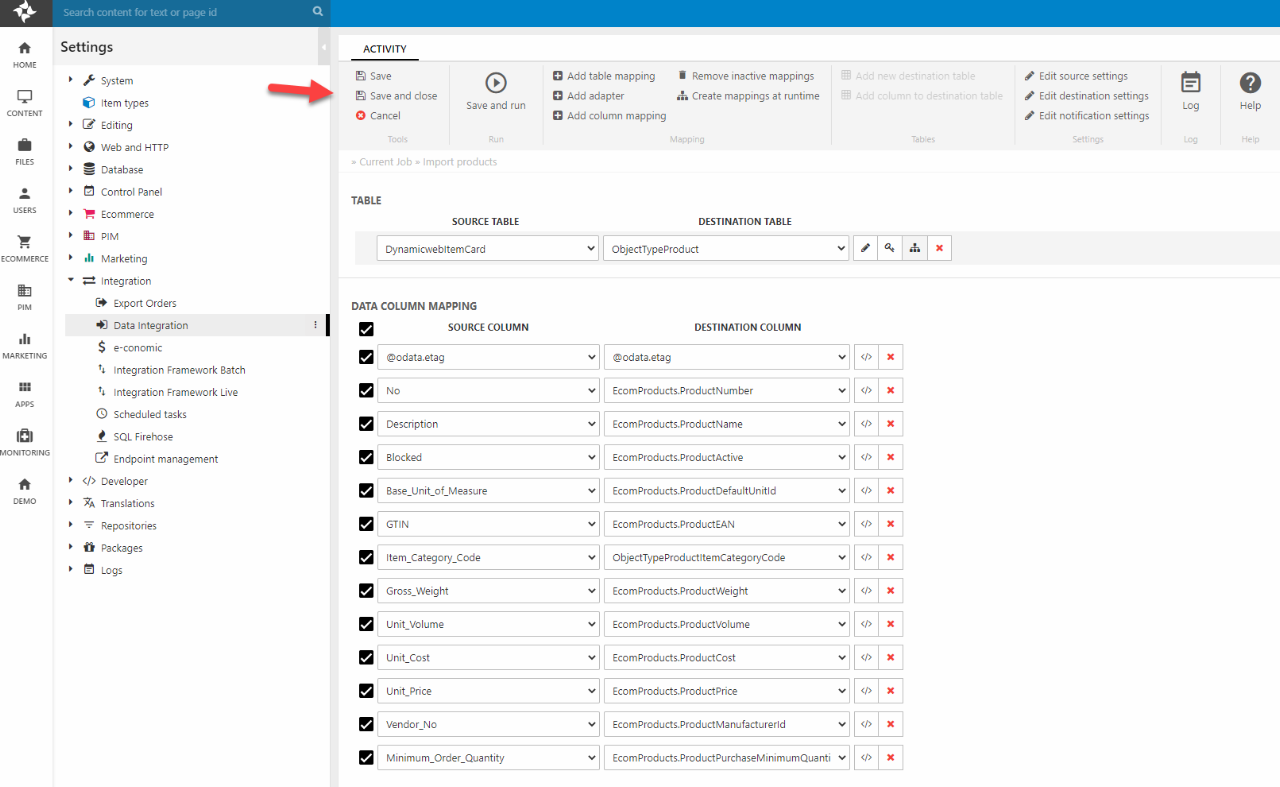Click the Help question mark icon

(x=1250, y=83)
